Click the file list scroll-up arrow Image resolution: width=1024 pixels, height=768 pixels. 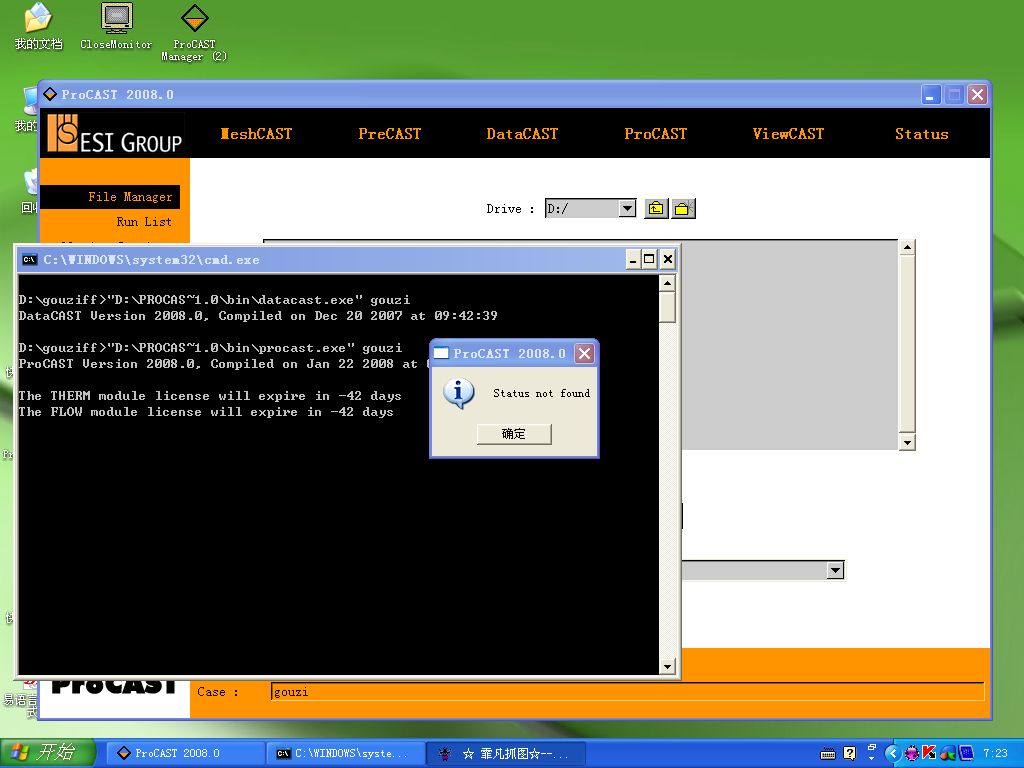point(906,248)
